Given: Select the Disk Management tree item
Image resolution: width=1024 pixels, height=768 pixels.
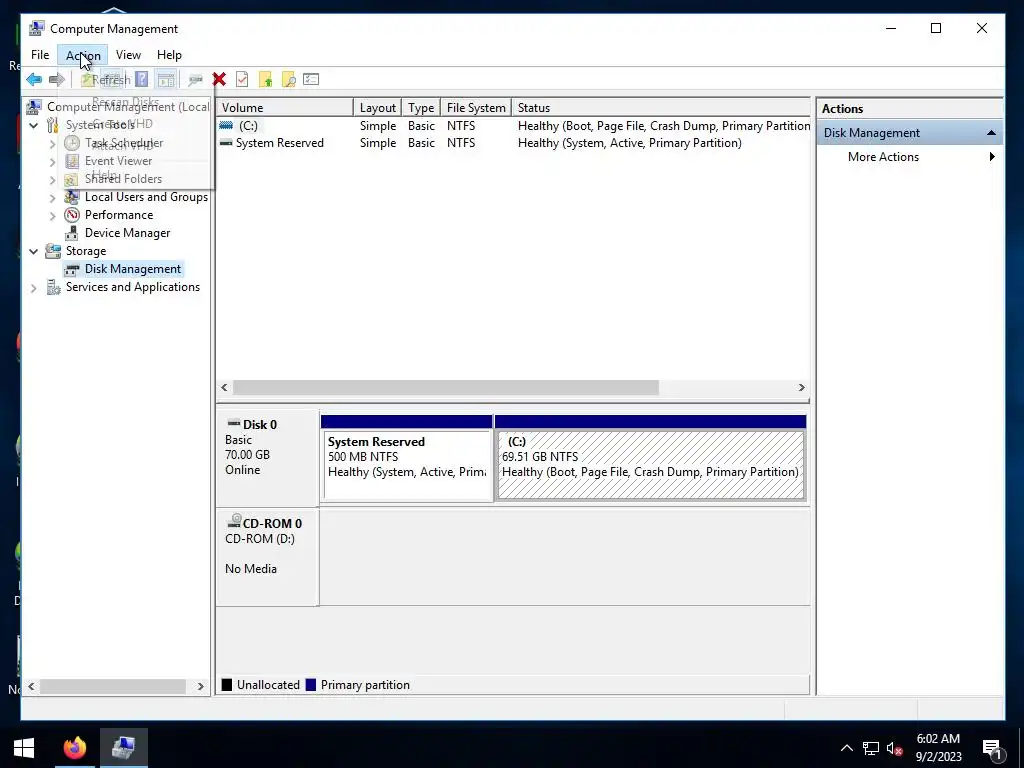Looking at the screenshot, I should tap(133, 269).
